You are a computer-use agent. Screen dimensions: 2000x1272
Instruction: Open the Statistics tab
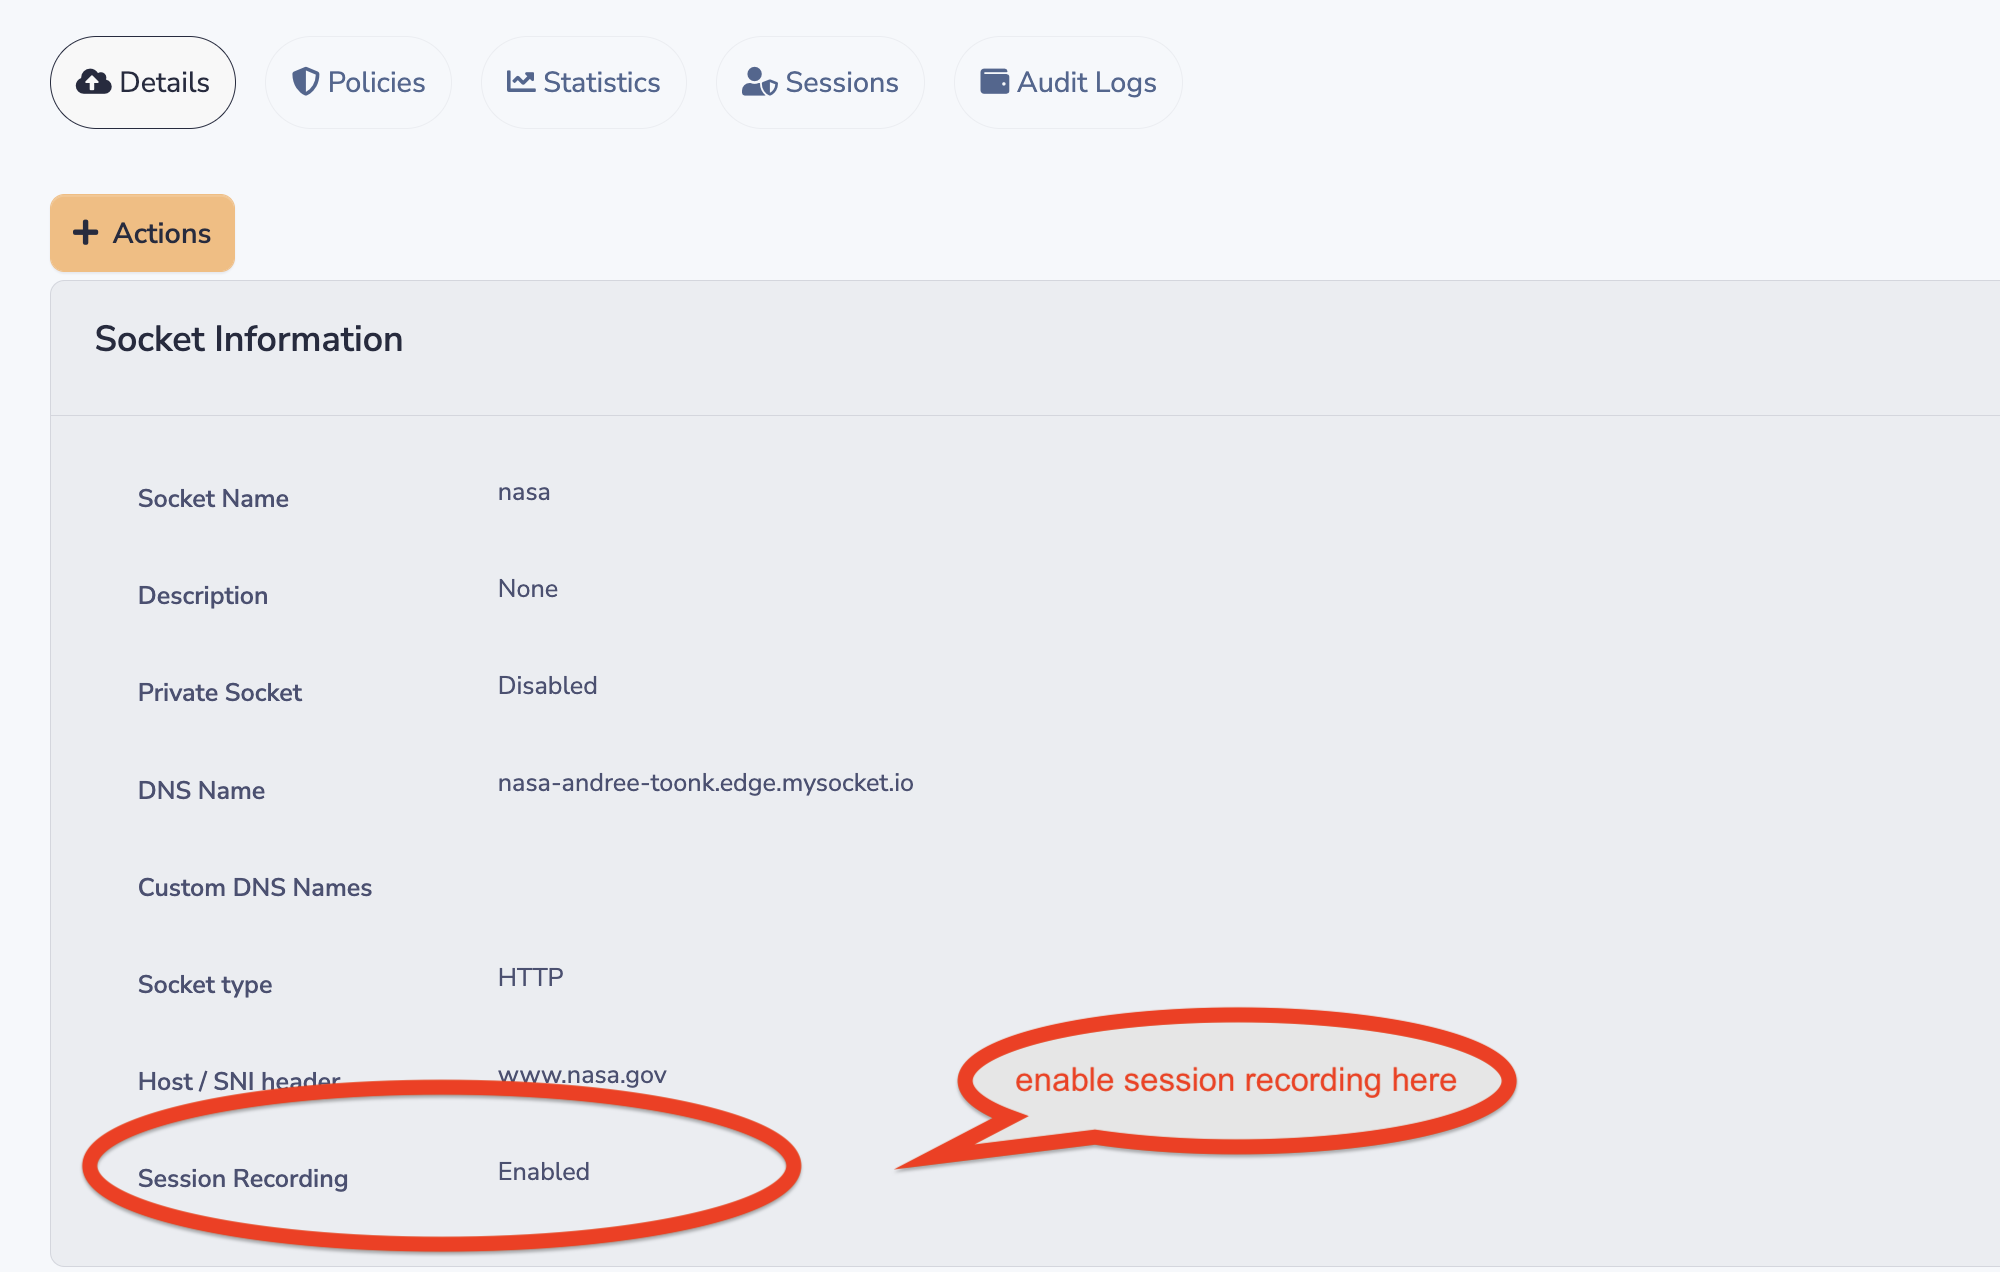coord(584,82)
